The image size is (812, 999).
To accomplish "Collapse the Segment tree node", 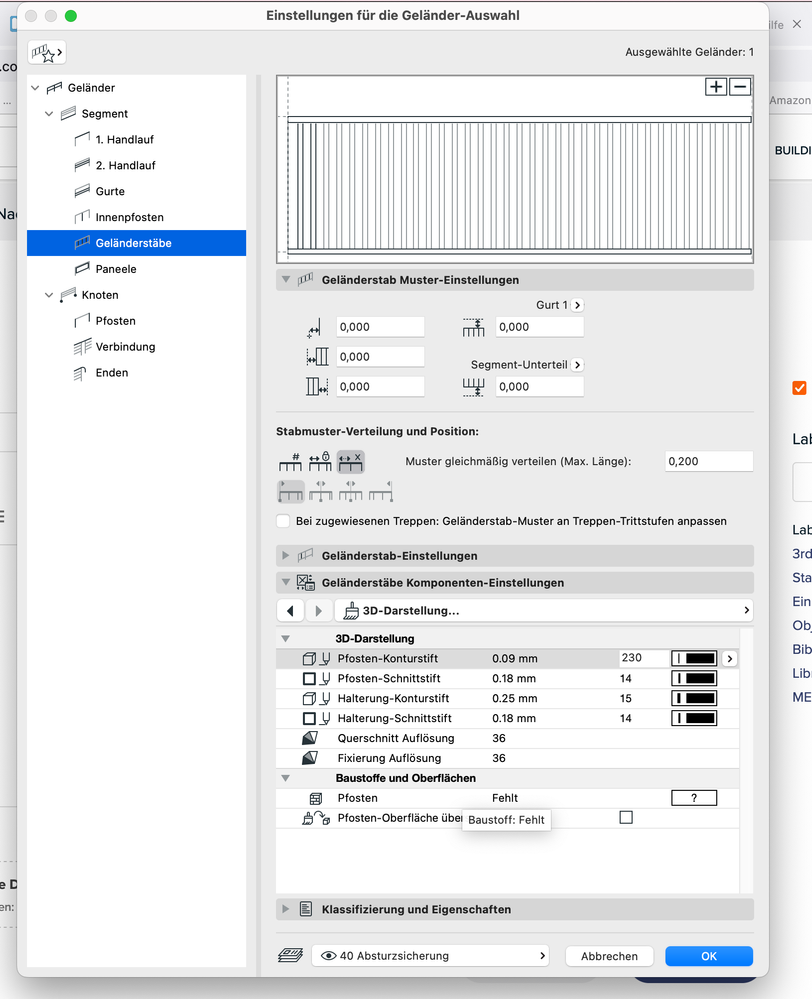I will 49,113.
